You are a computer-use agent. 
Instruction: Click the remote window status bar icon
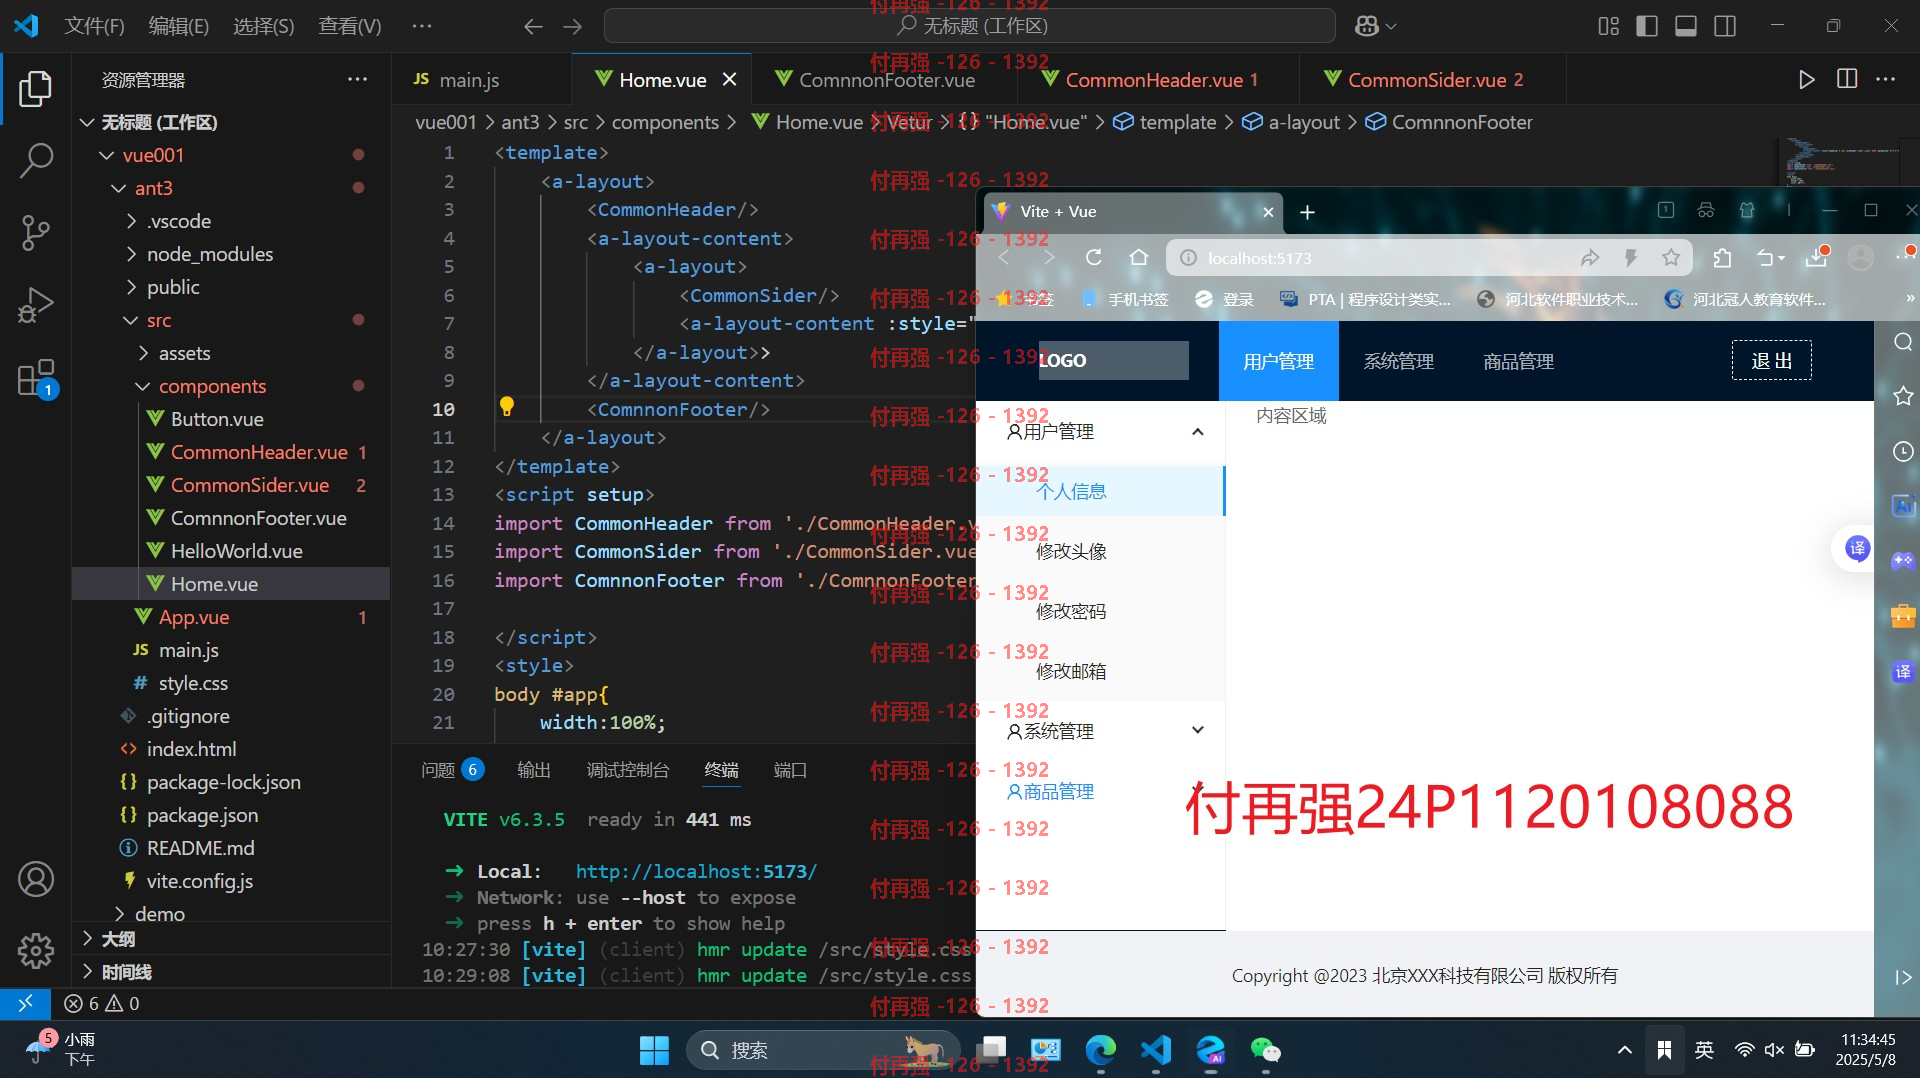pyautogui.click(x=25, y=1003)
